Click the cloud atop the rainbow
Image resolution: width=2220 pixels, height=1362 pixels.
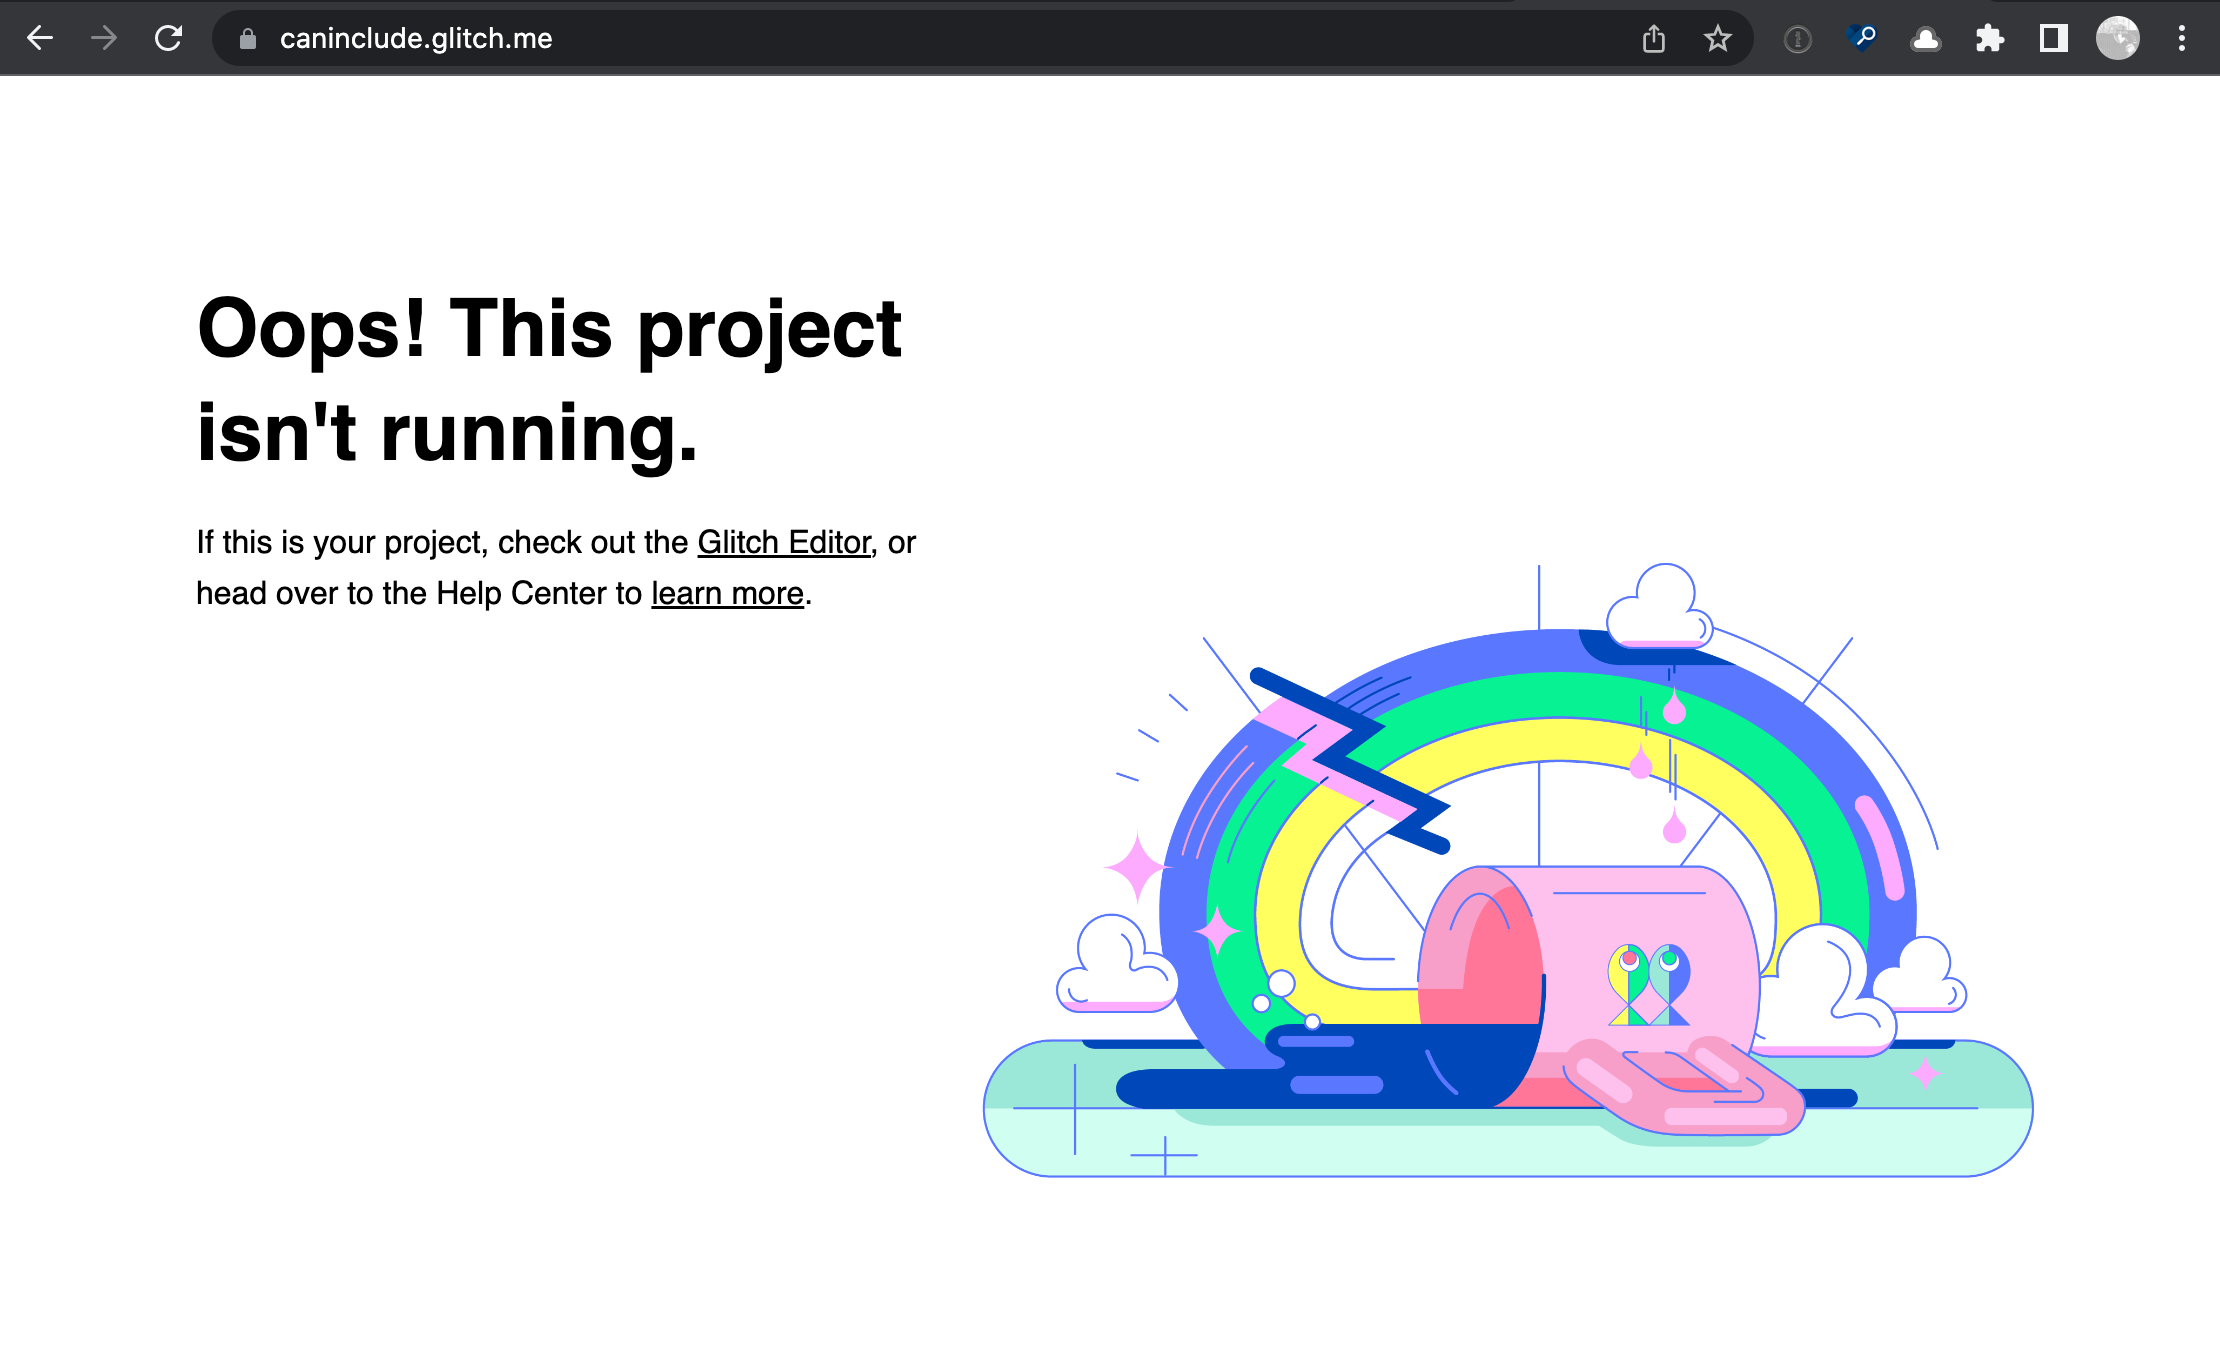click(1660, 608)
